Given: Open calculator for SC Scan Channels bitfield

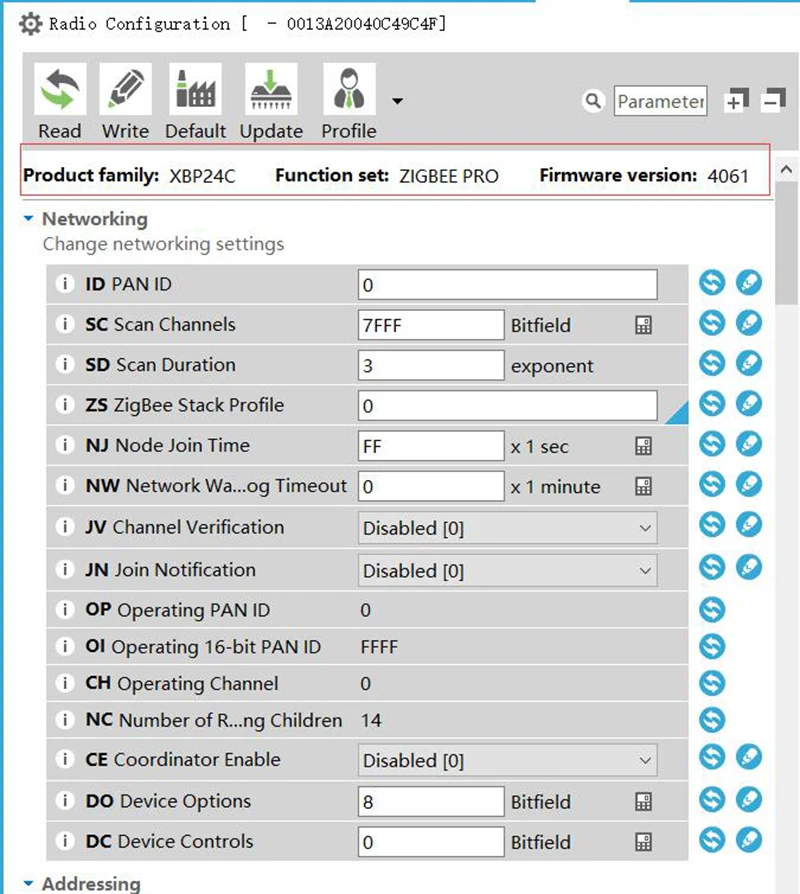Looking at the screenshot, I should click(x=643, y=325).
